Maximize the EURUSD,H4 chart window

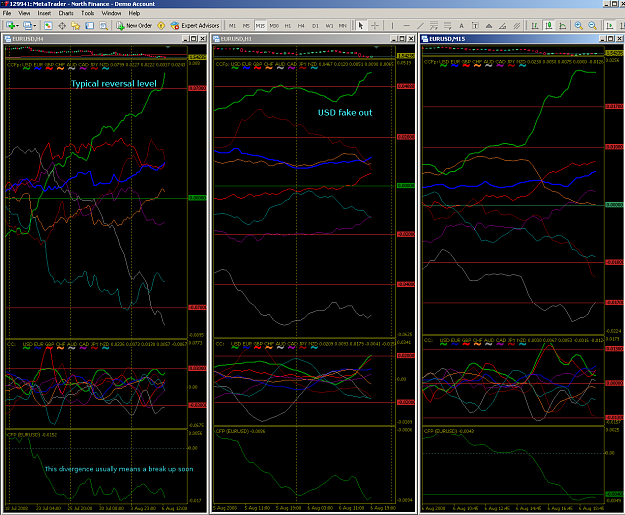(x=194, y=39)
